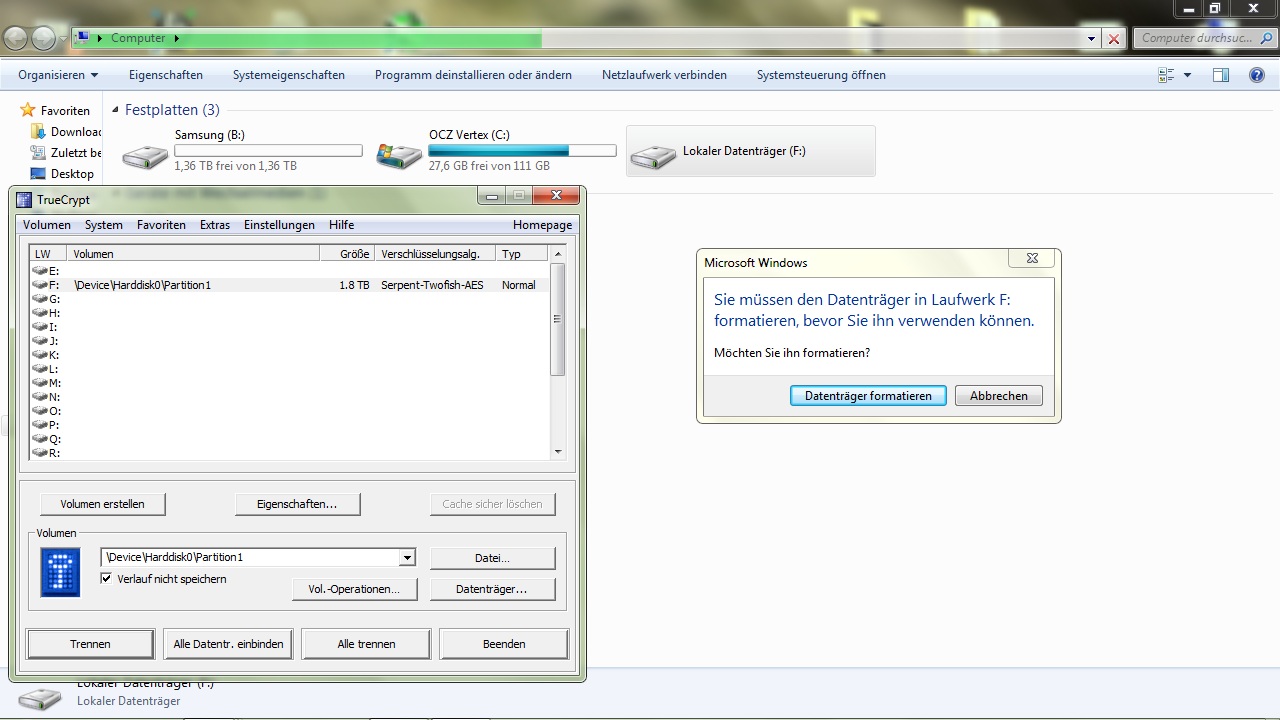Select the K: drive slot in TrueCrypt
The width and height of the screenshot is (1280, 720).
(290, 355)
